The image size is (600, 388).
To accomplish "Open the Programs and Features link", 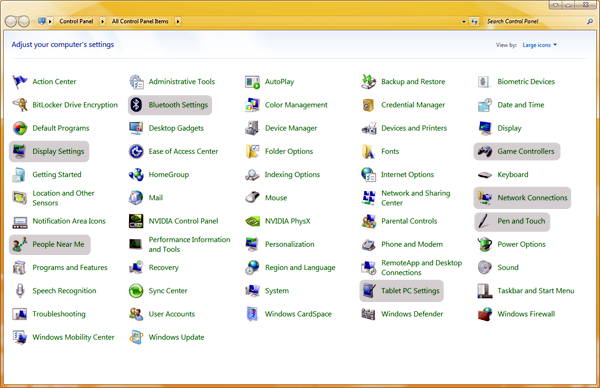I will (x=70, y=267).
